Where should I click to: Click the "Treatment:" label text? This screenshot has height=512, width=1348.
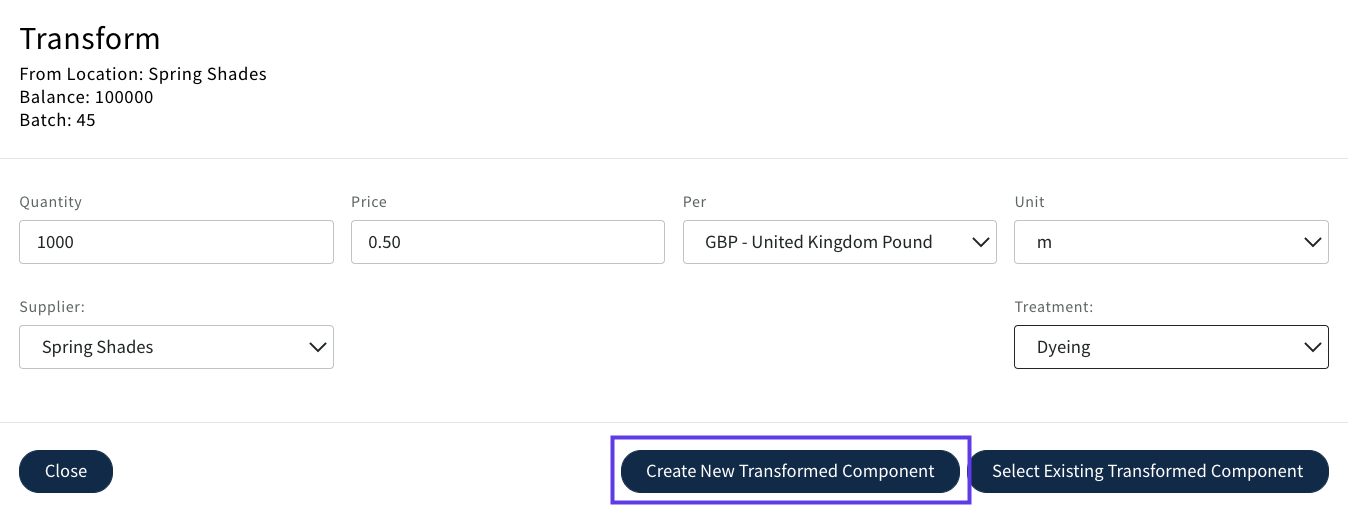[1053, 307]
